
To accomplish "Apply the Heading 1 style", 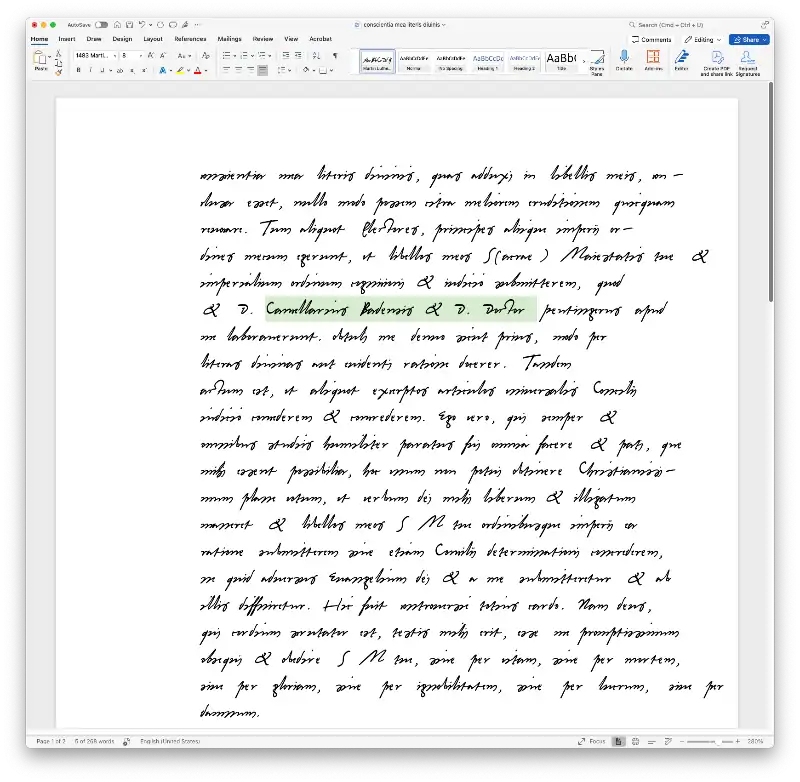I will (x=488, y=61).
